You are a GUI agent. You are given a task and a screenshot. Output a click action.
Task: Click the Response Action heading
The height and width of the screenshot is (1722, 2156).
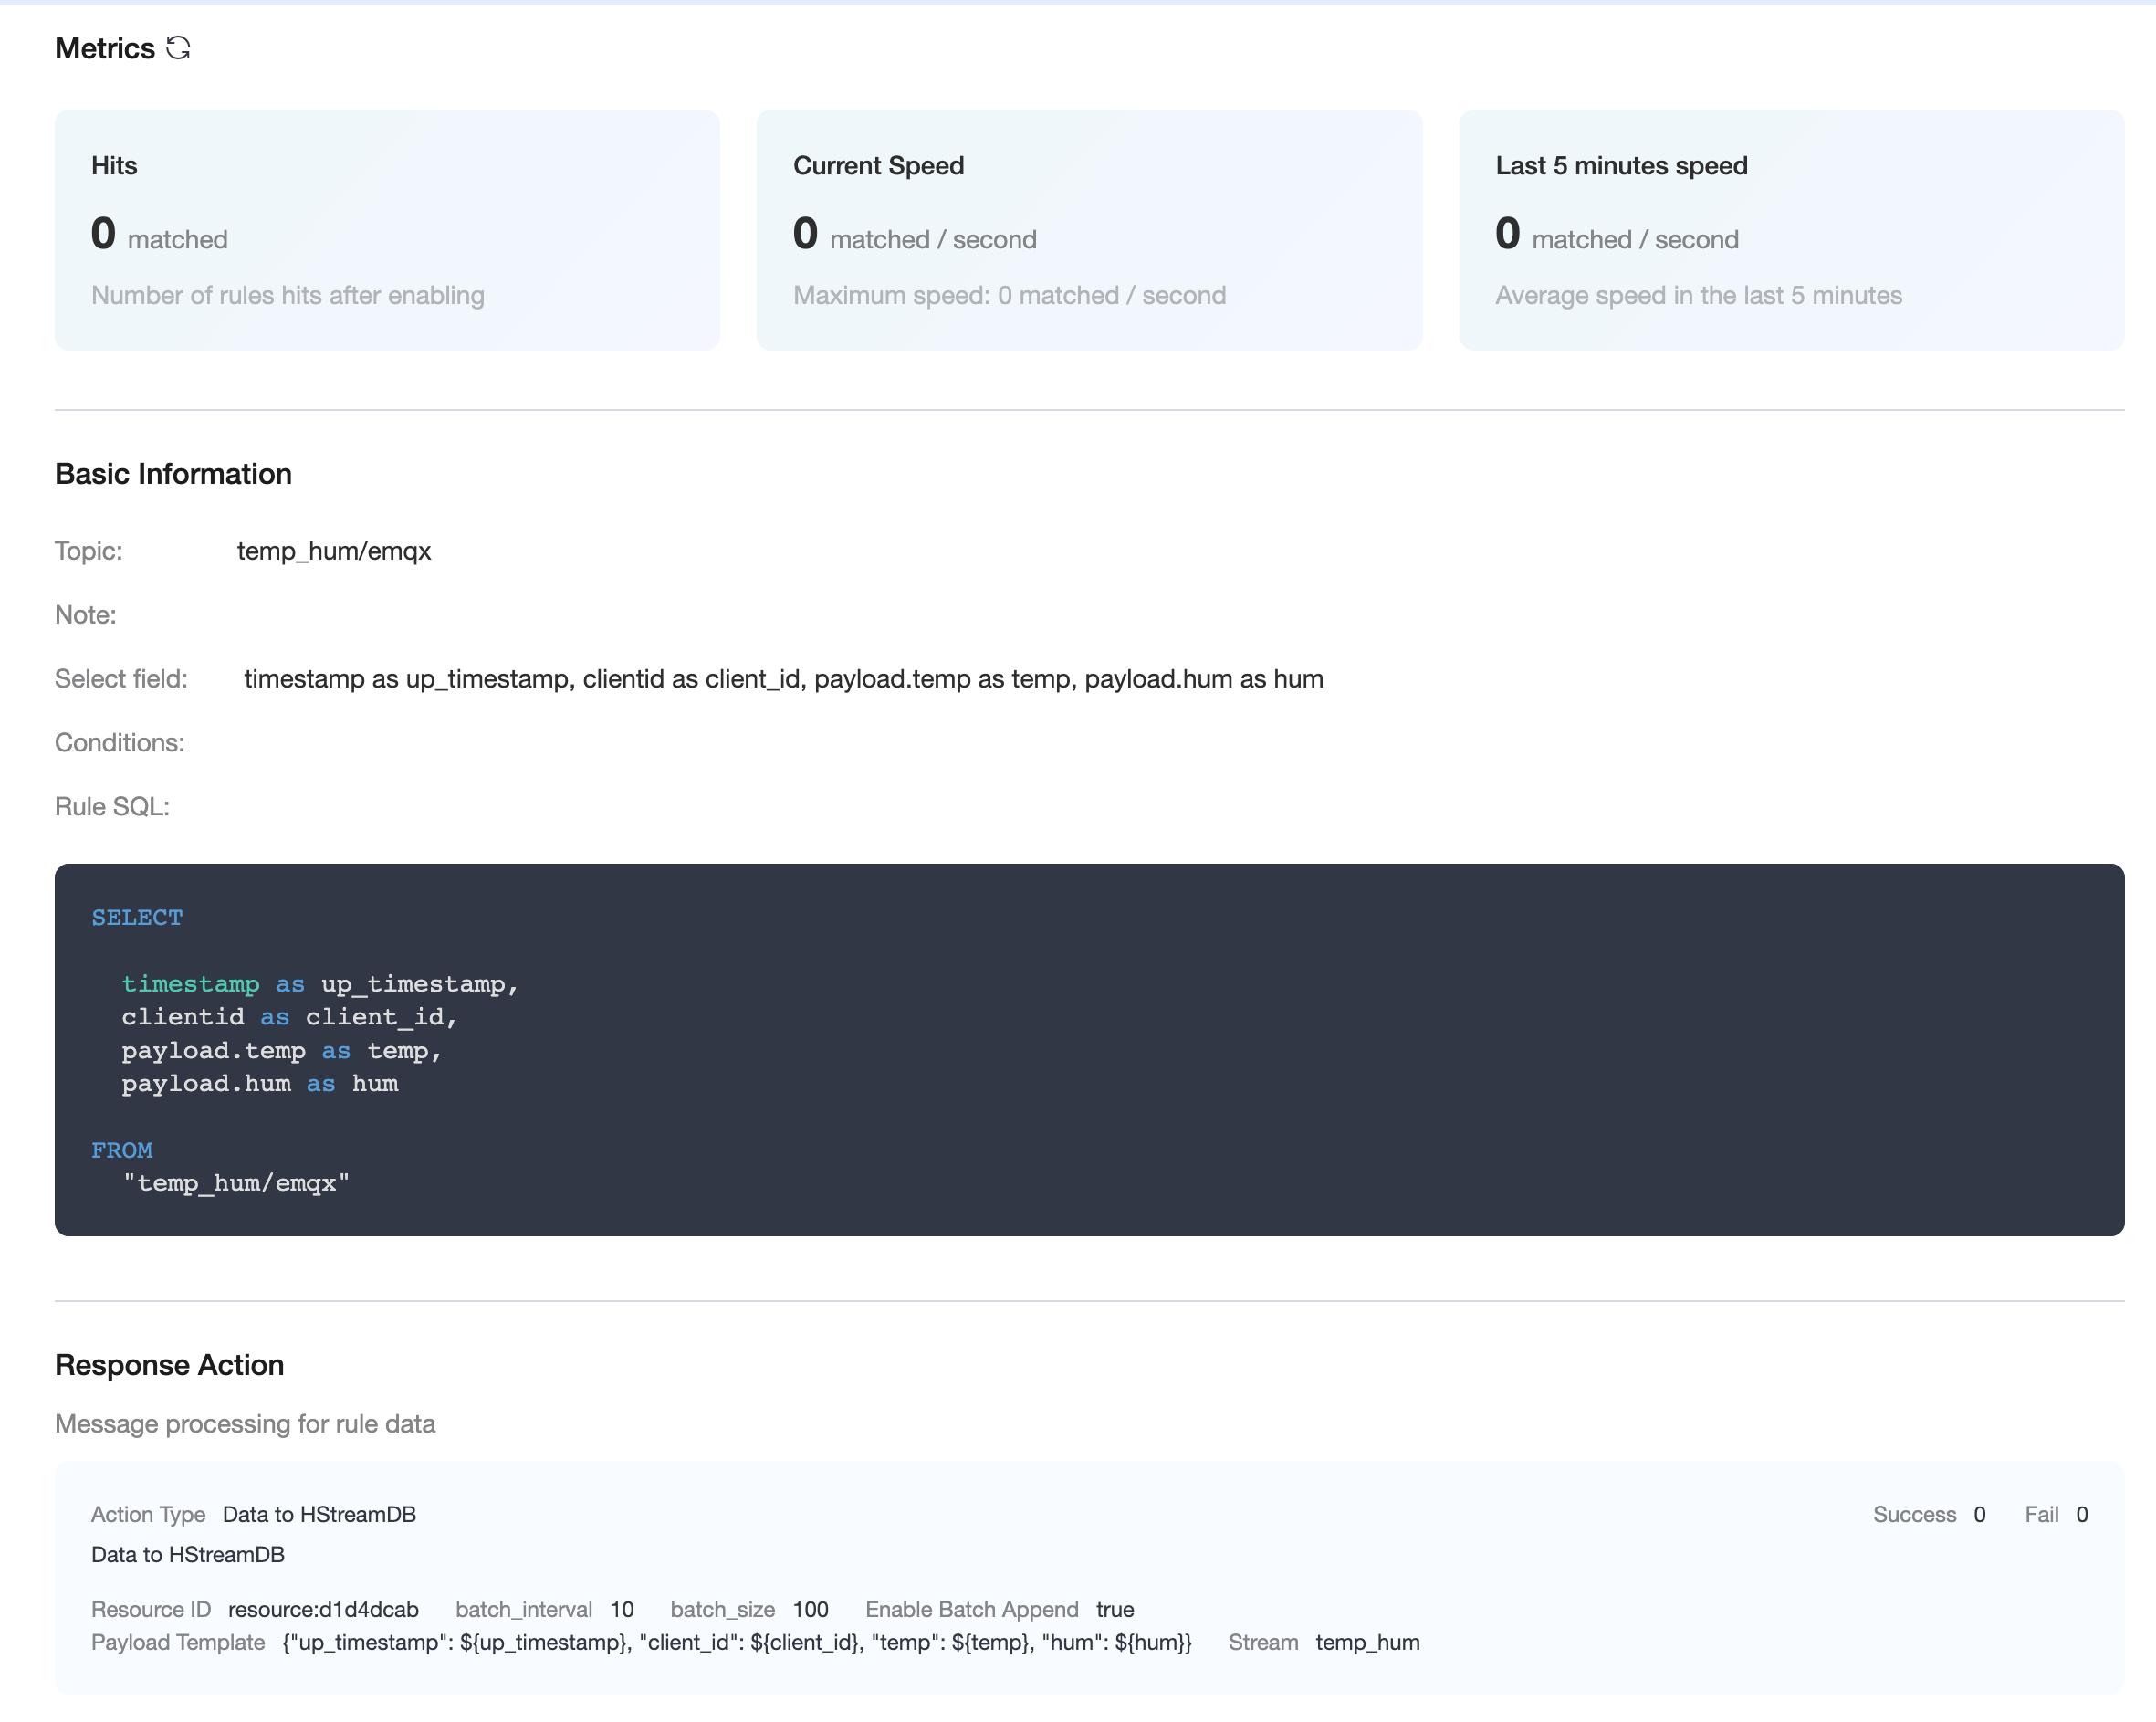click(x=169, y=1365)
